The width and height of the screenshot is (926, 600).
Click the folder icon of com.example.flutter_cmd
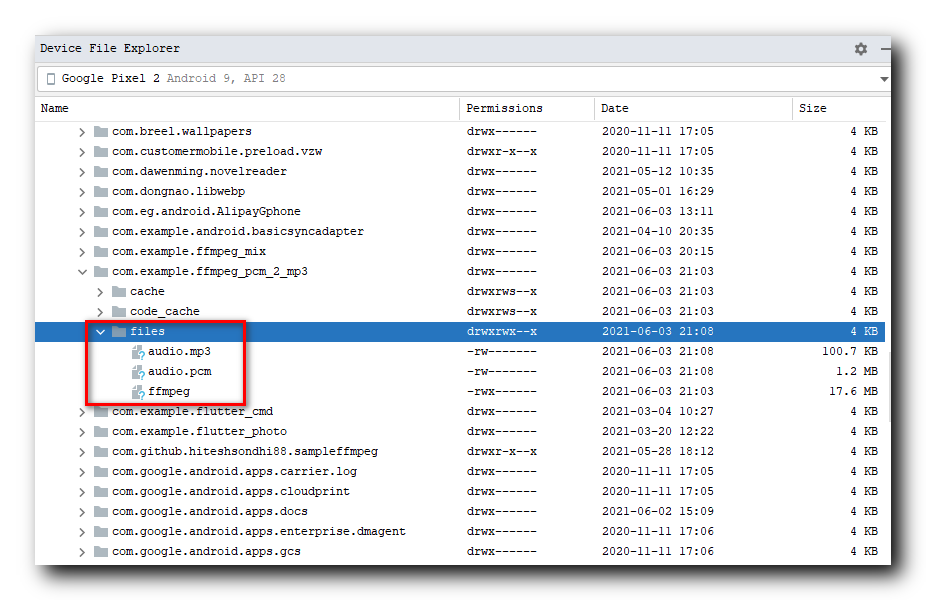[101, 412]
